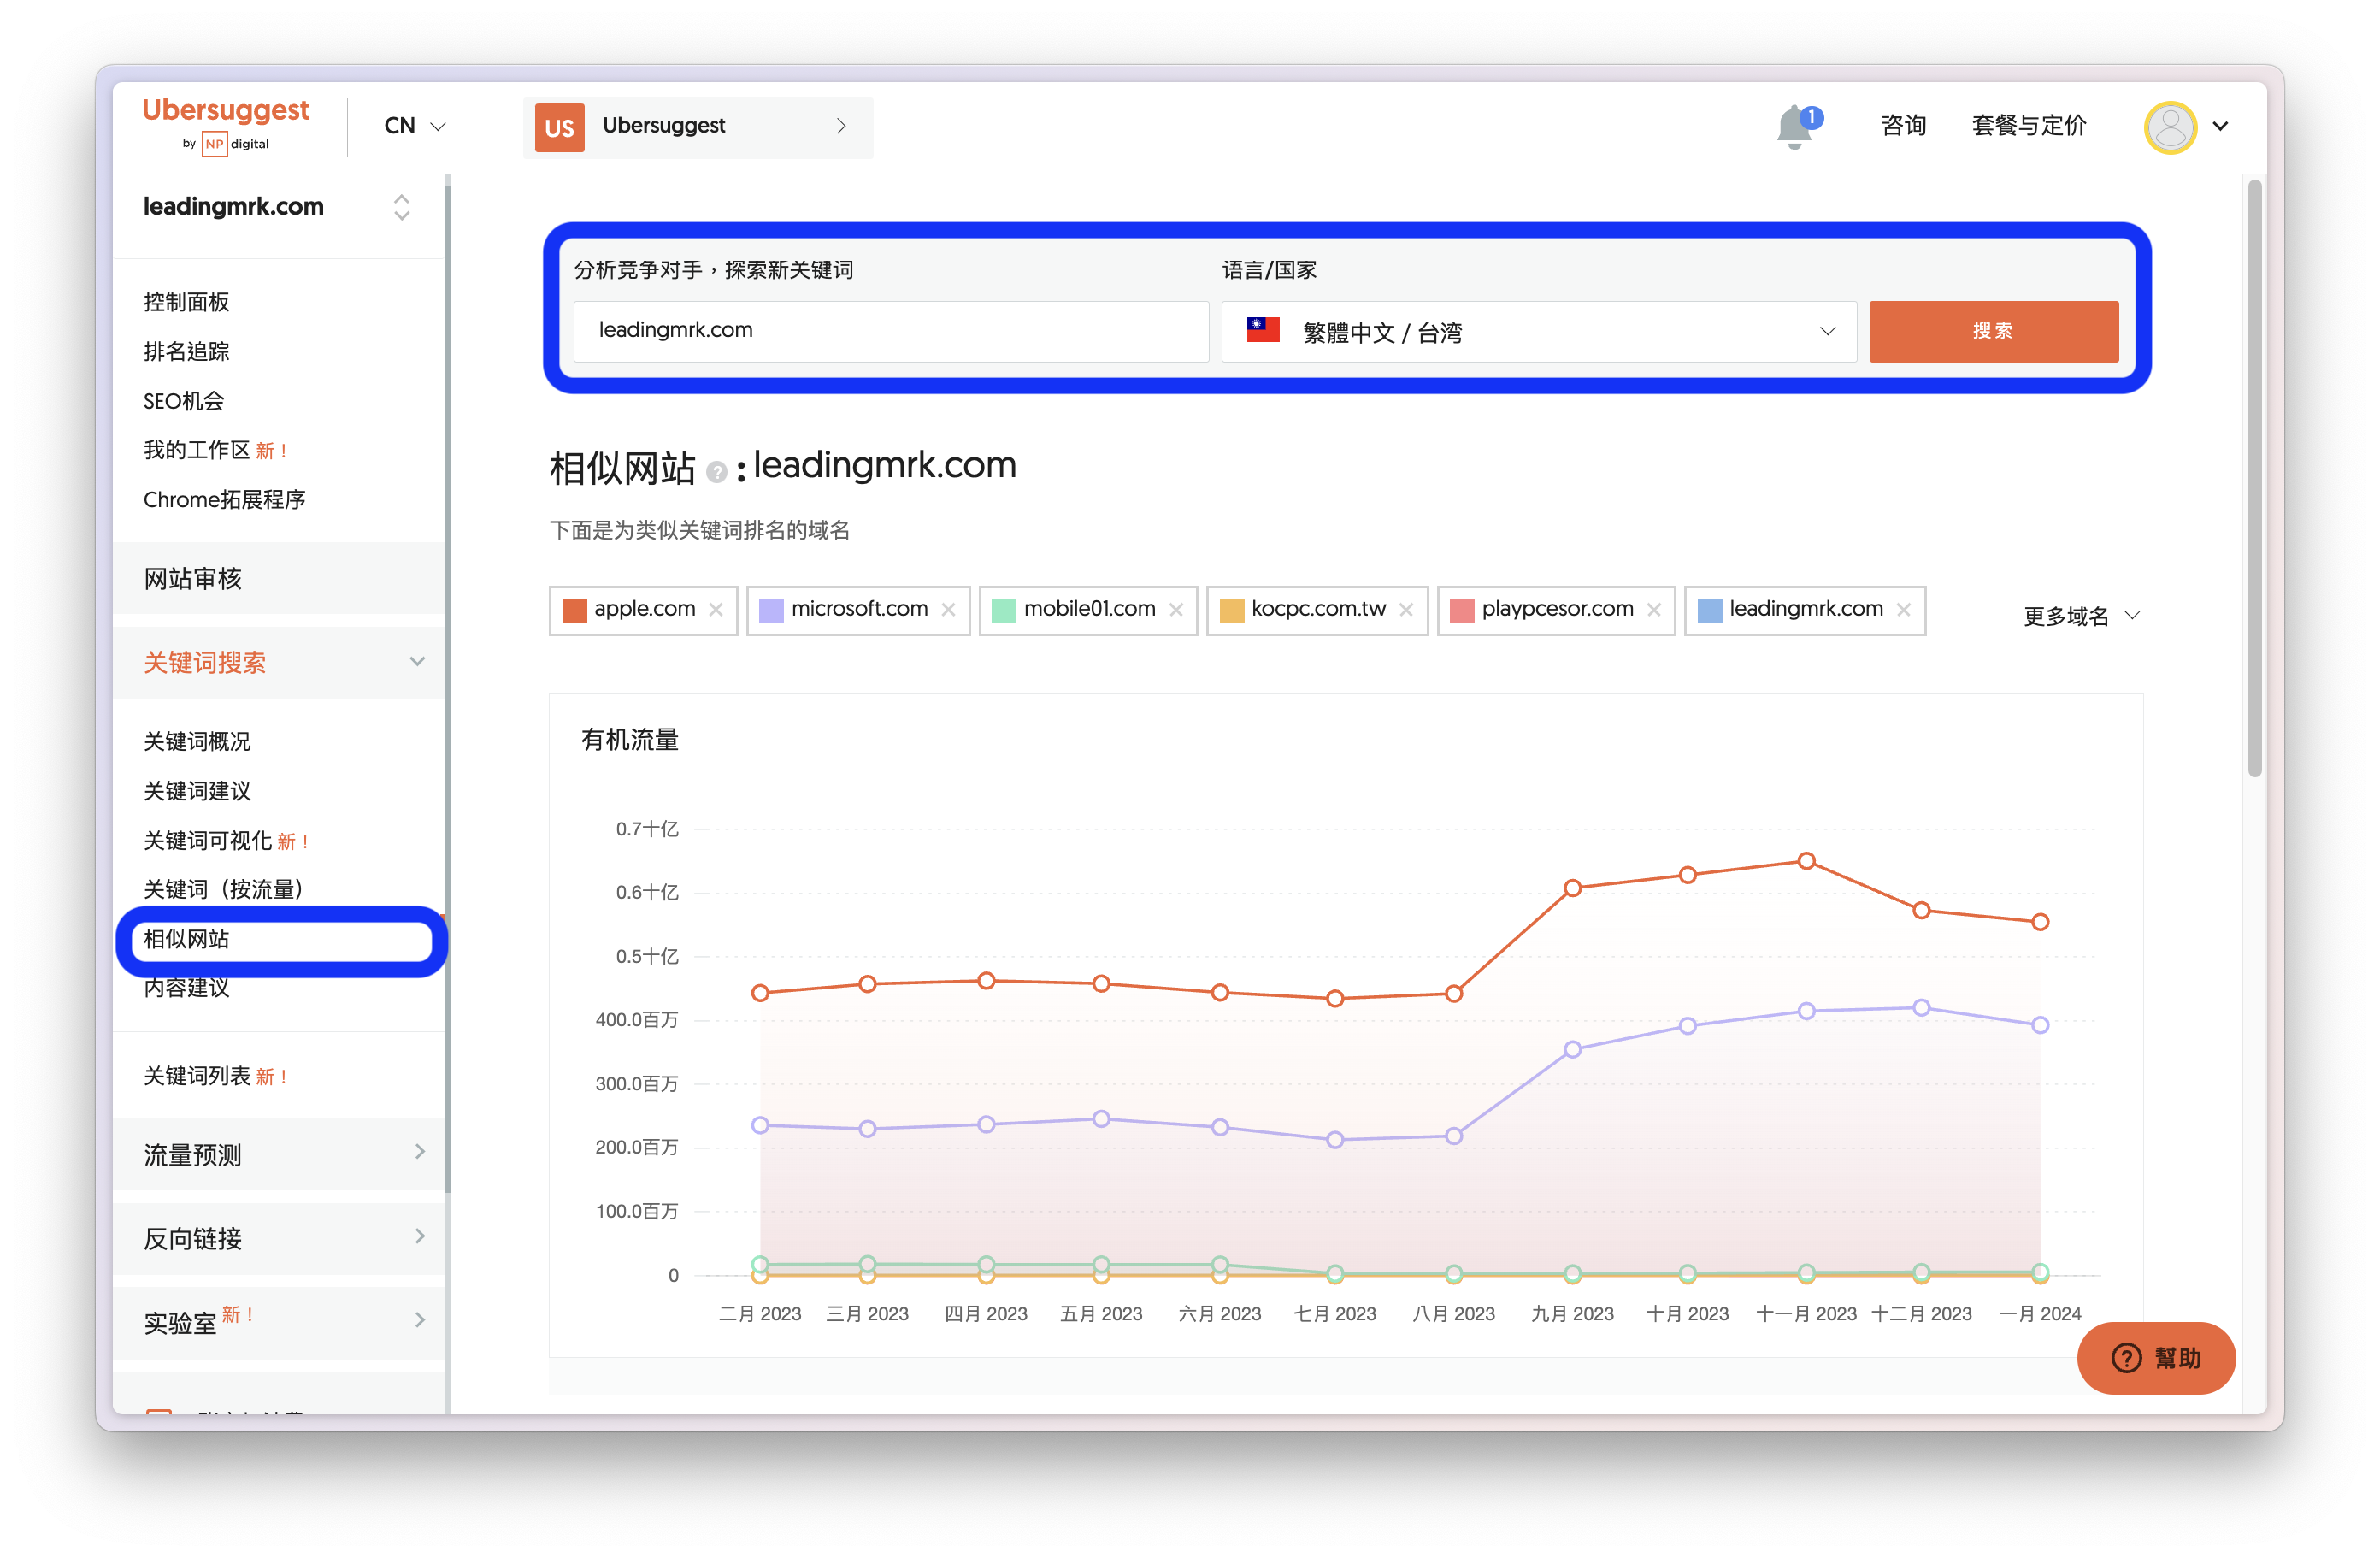Expand the 流量预测 sidebar section
The image size is (2380, 1558).
tap(279, 1153)
